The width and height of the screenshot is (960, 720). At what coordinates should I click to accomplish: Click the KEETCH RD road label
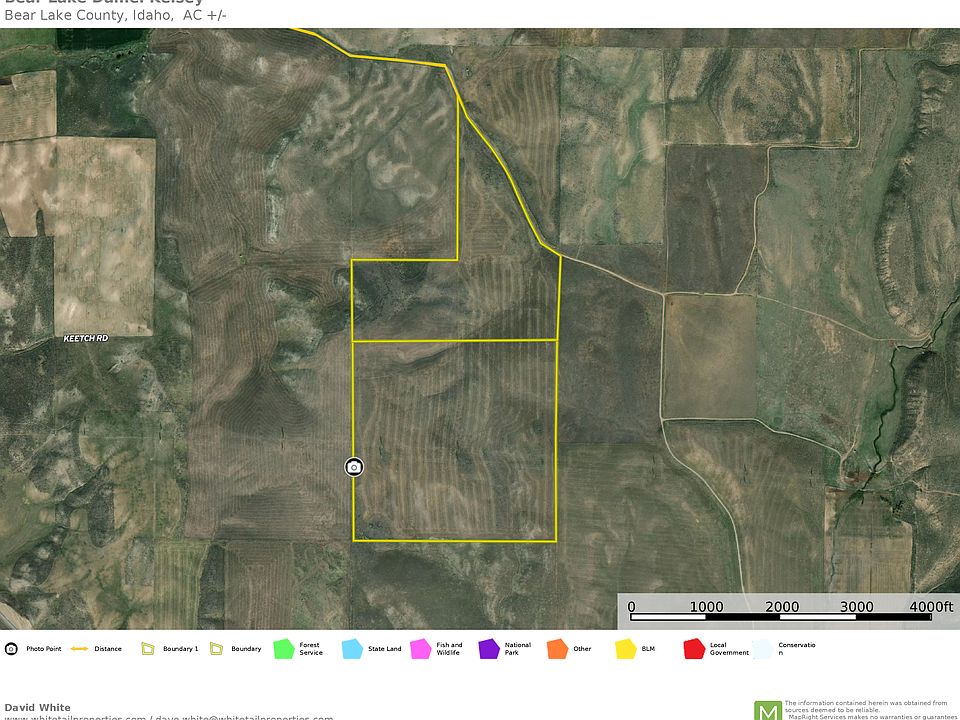pyautogui.click(x=86, y=339)
